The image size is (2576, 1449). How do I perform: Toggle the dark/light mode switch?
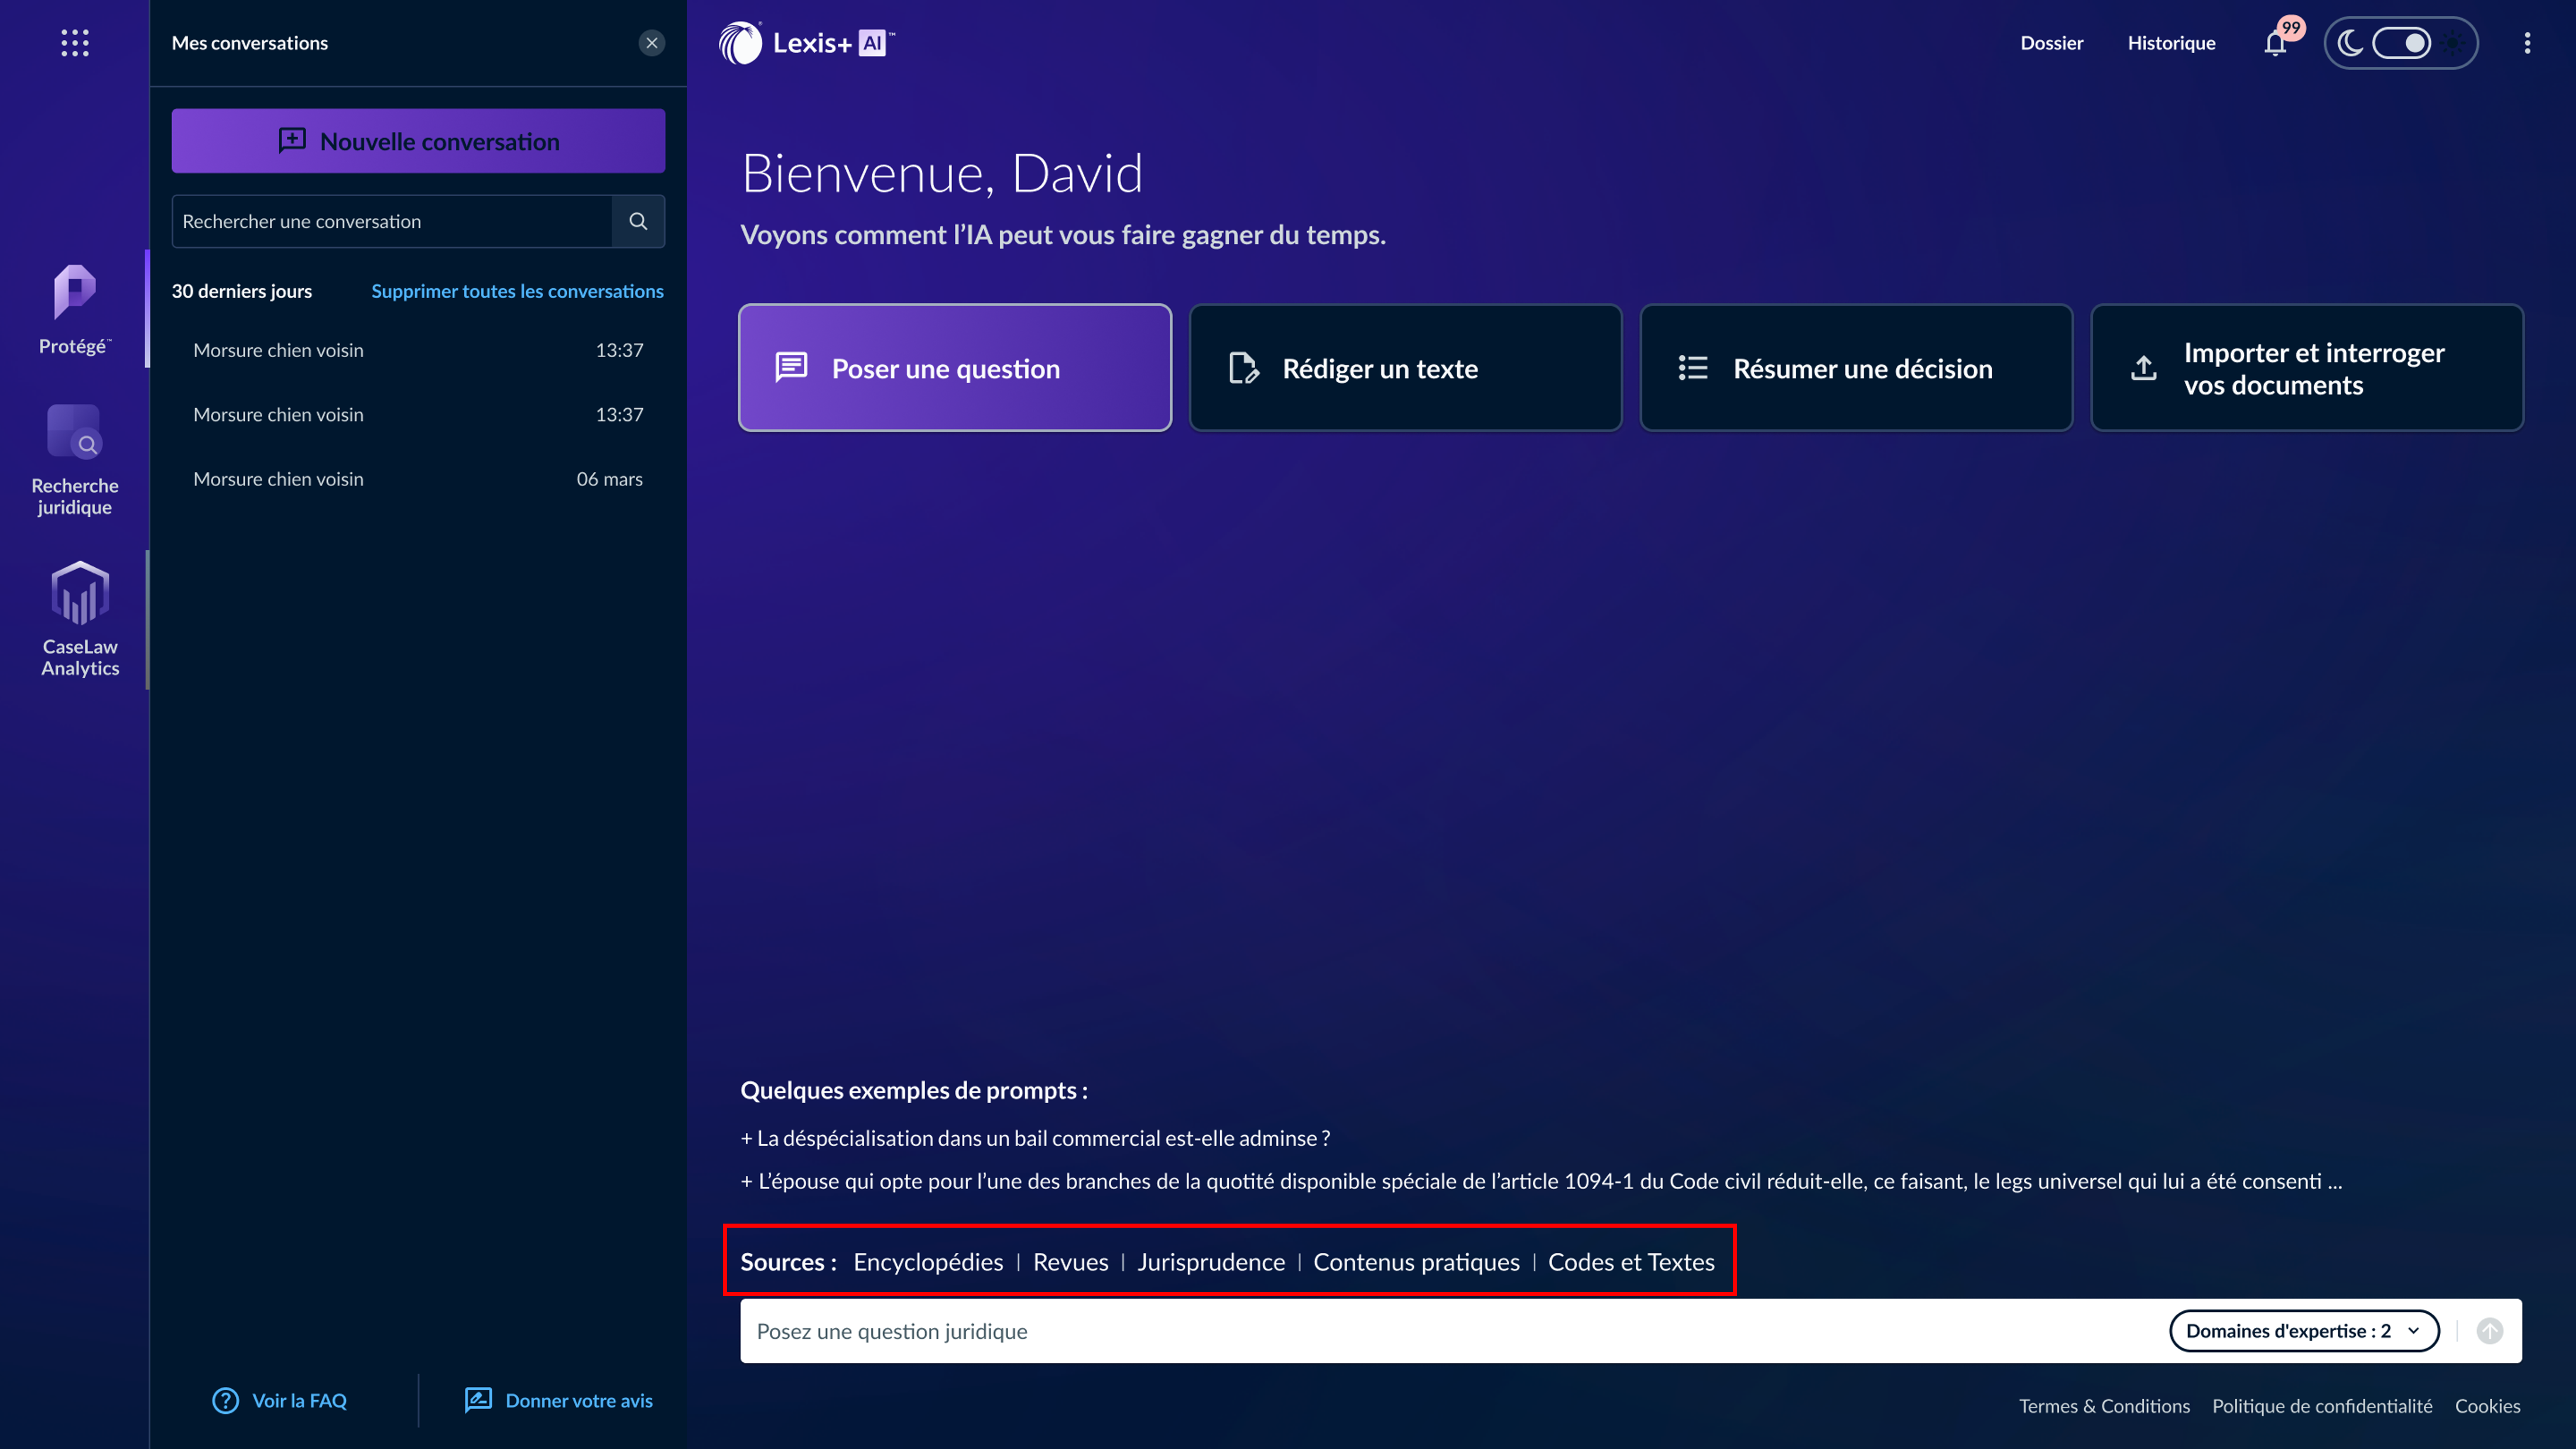(2401, 43)
